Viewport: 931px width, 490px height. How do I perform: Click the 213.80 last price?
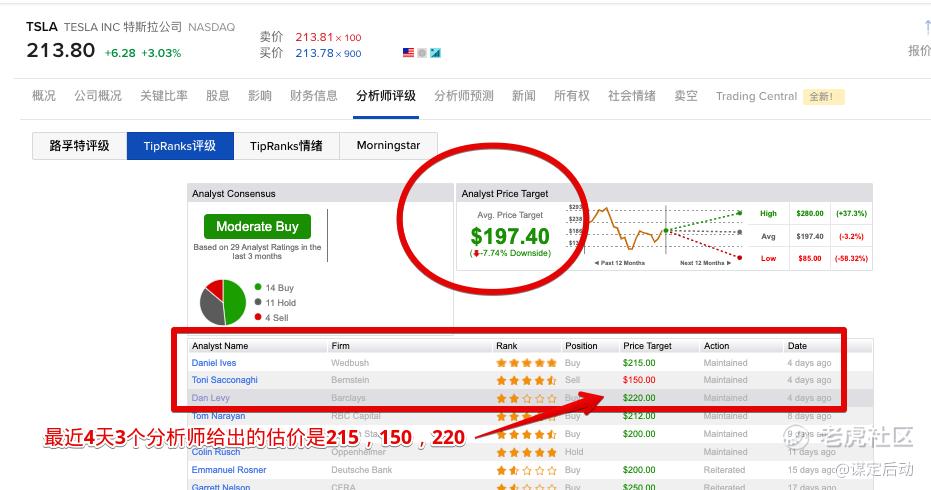click(x=61, y=50)
